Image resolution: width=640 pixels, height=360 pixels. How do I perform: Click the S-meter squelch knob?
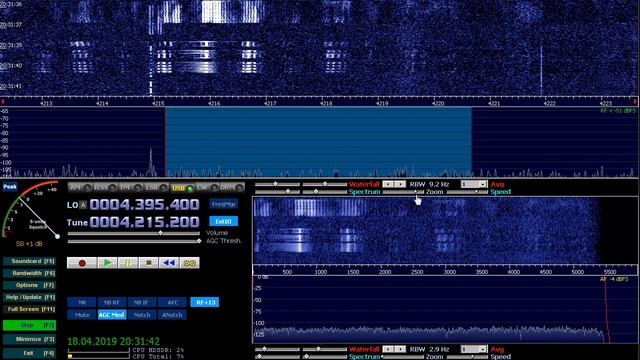[58, 236]
